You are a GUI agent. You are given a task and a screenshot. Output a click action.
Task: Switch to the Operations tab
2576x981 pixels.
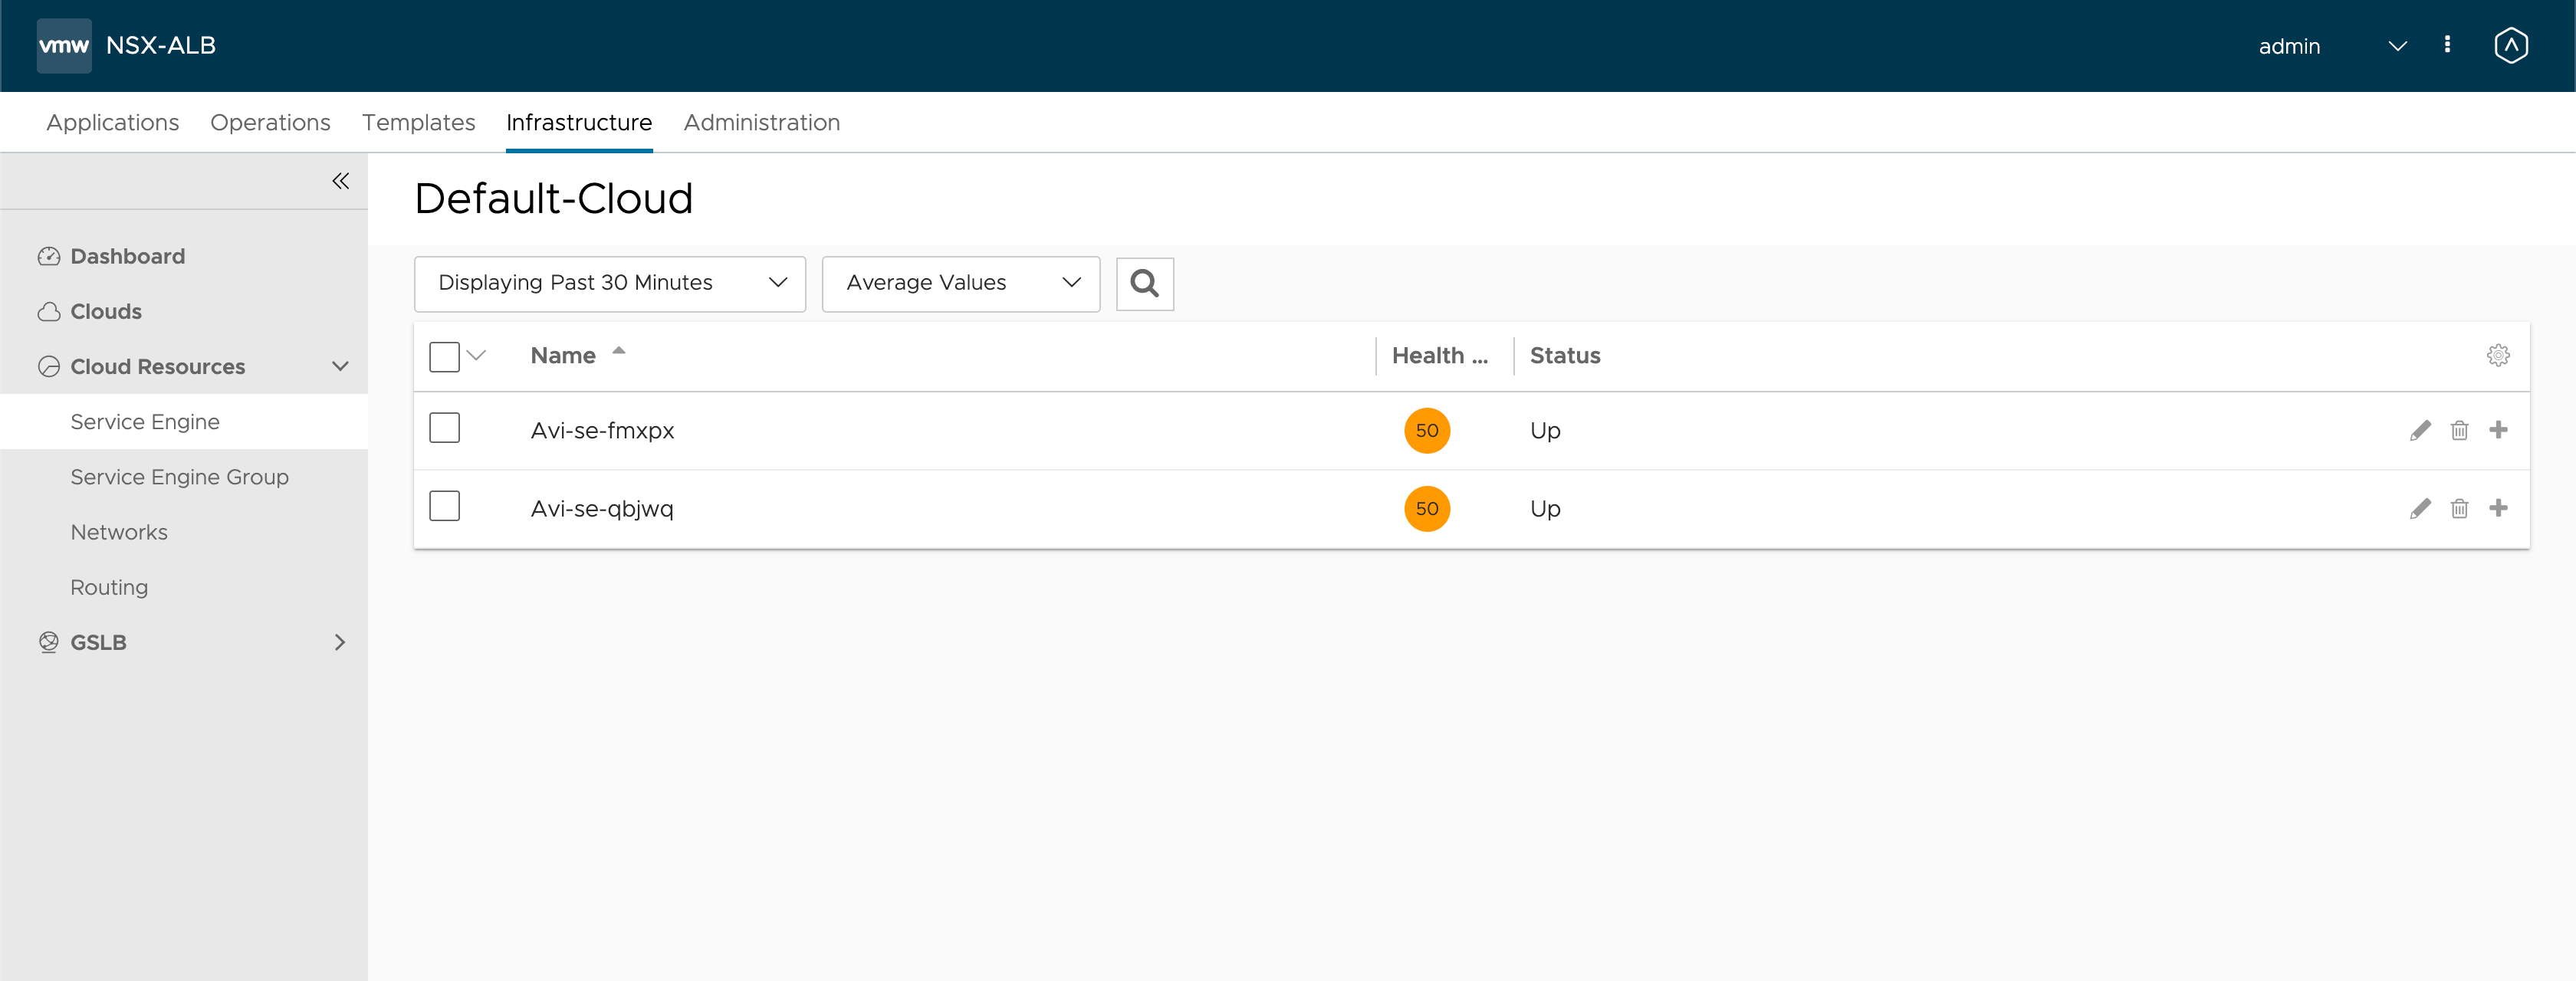pos(270,122)
